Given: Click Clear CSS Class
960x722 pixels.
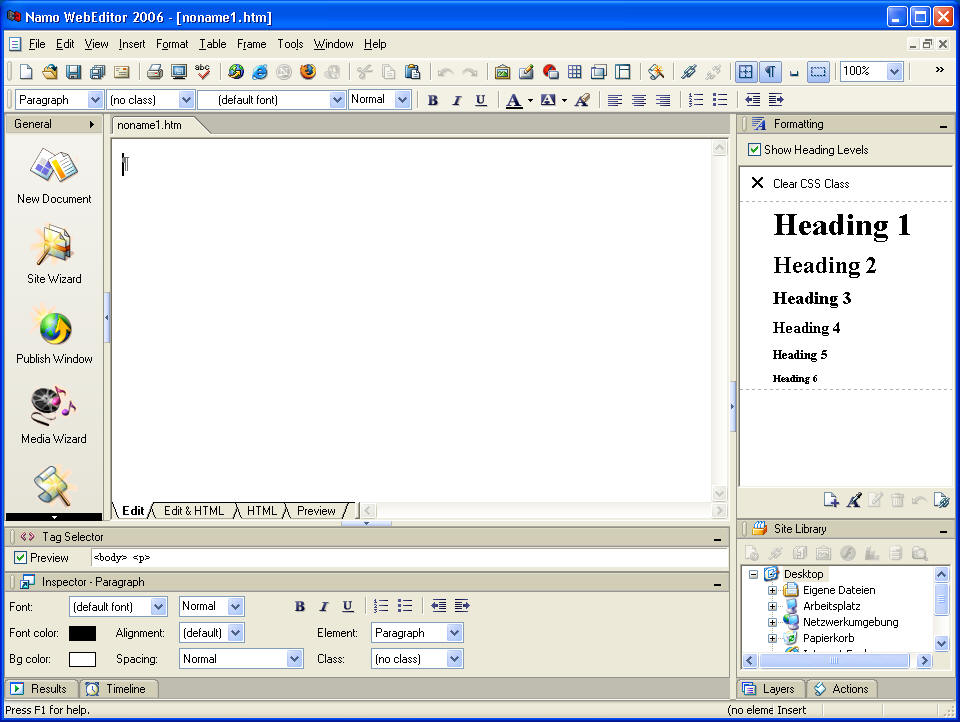Looking at the screenshot, I should 811,184.
